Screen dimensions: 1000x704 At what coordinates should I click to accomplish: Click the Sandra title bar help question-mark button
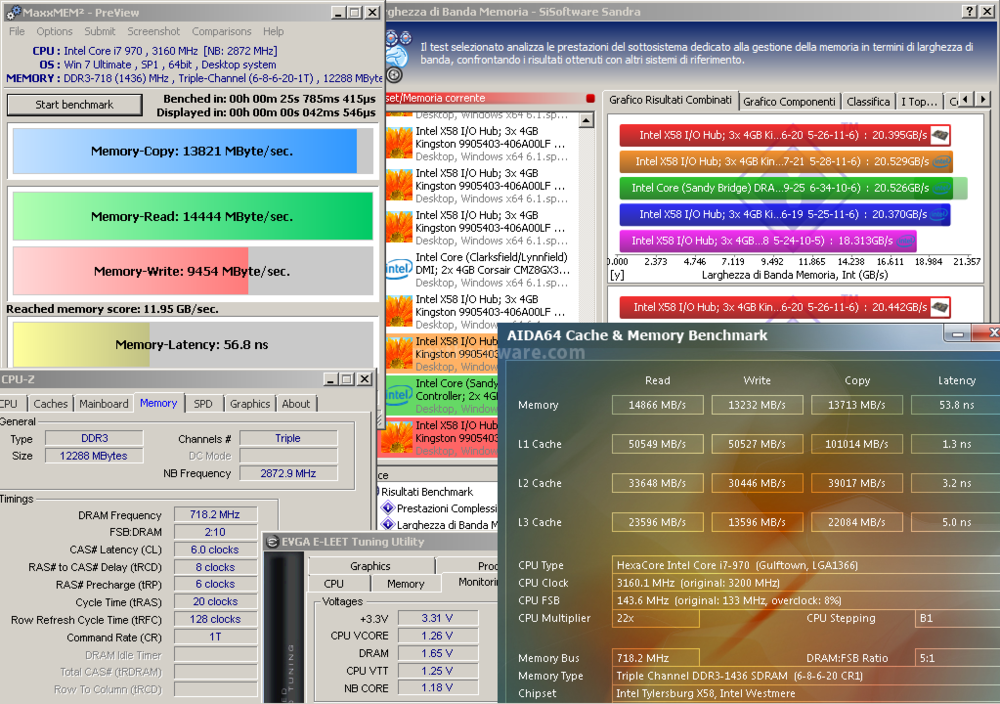969,11
